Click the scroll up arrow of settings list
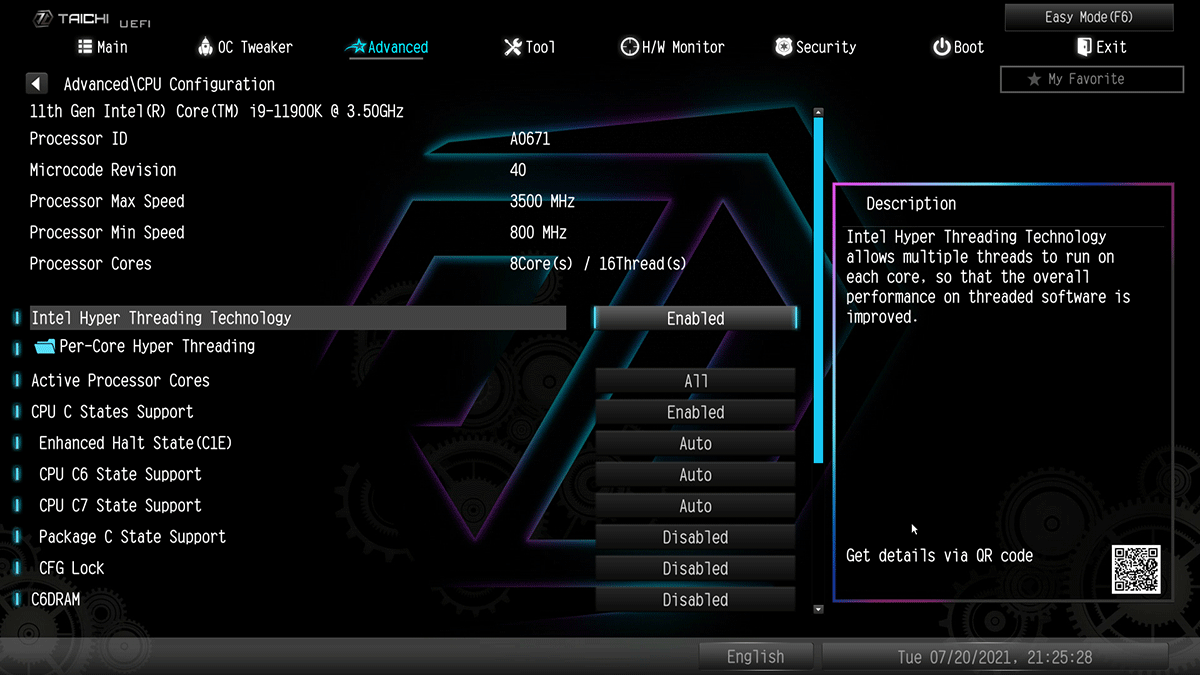The image size is (1200, 675). [818, 112]
